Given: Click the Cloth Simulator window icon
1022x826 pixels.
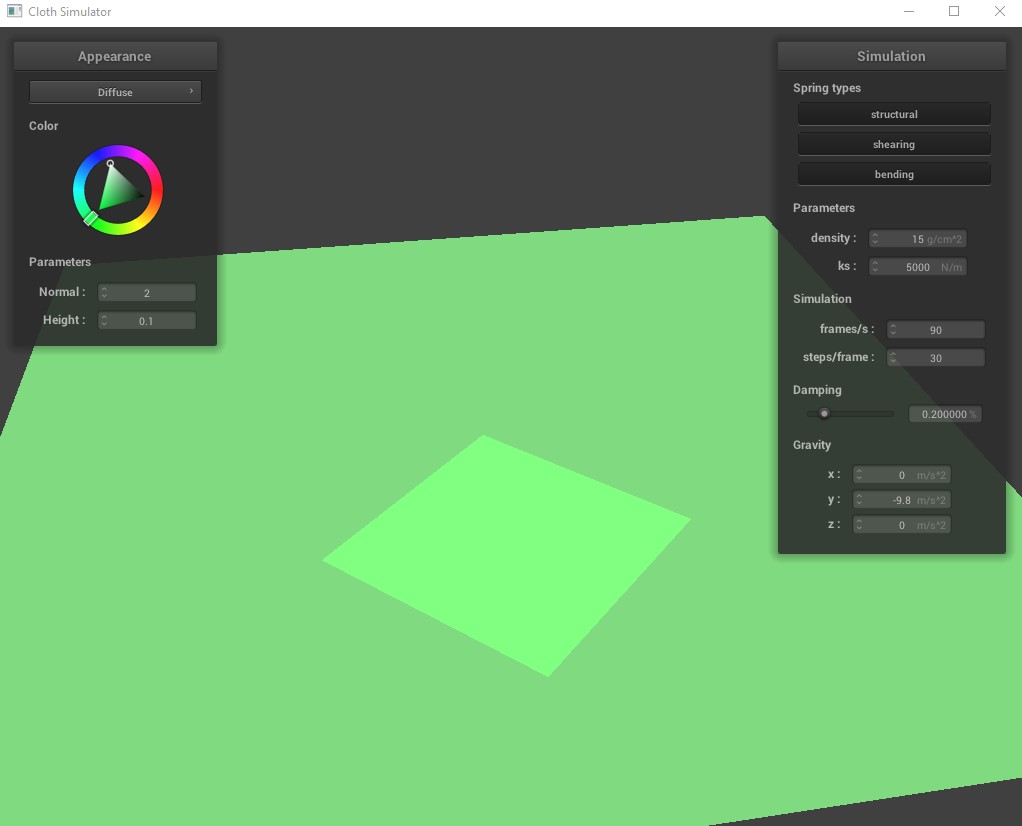Looking at the screenshot, I should 14,12.
